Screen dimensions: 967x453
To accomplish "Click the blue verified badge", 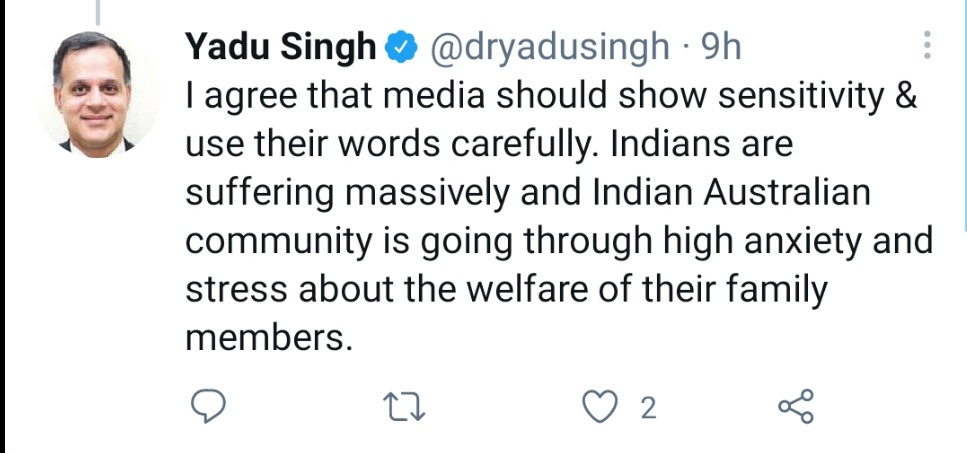I will [x=400, y=48].
